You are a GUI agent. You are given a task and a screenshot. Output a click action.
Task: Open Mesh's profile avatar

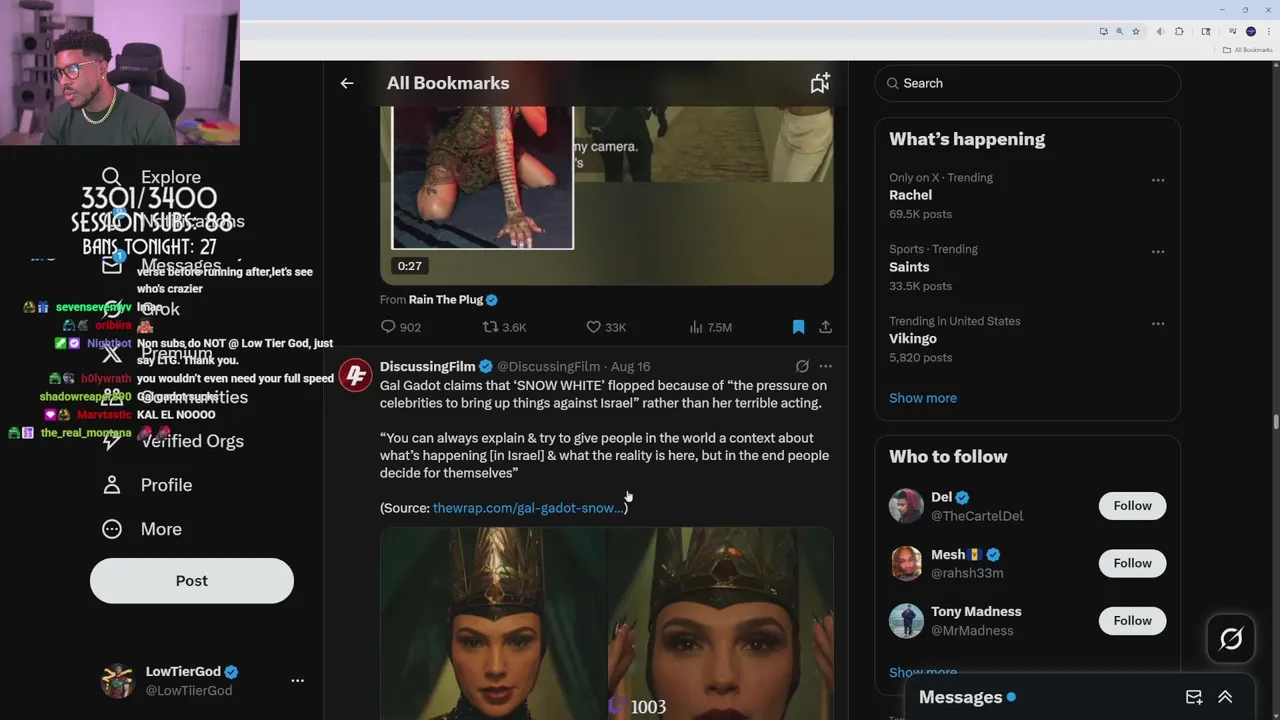point(906,563)
